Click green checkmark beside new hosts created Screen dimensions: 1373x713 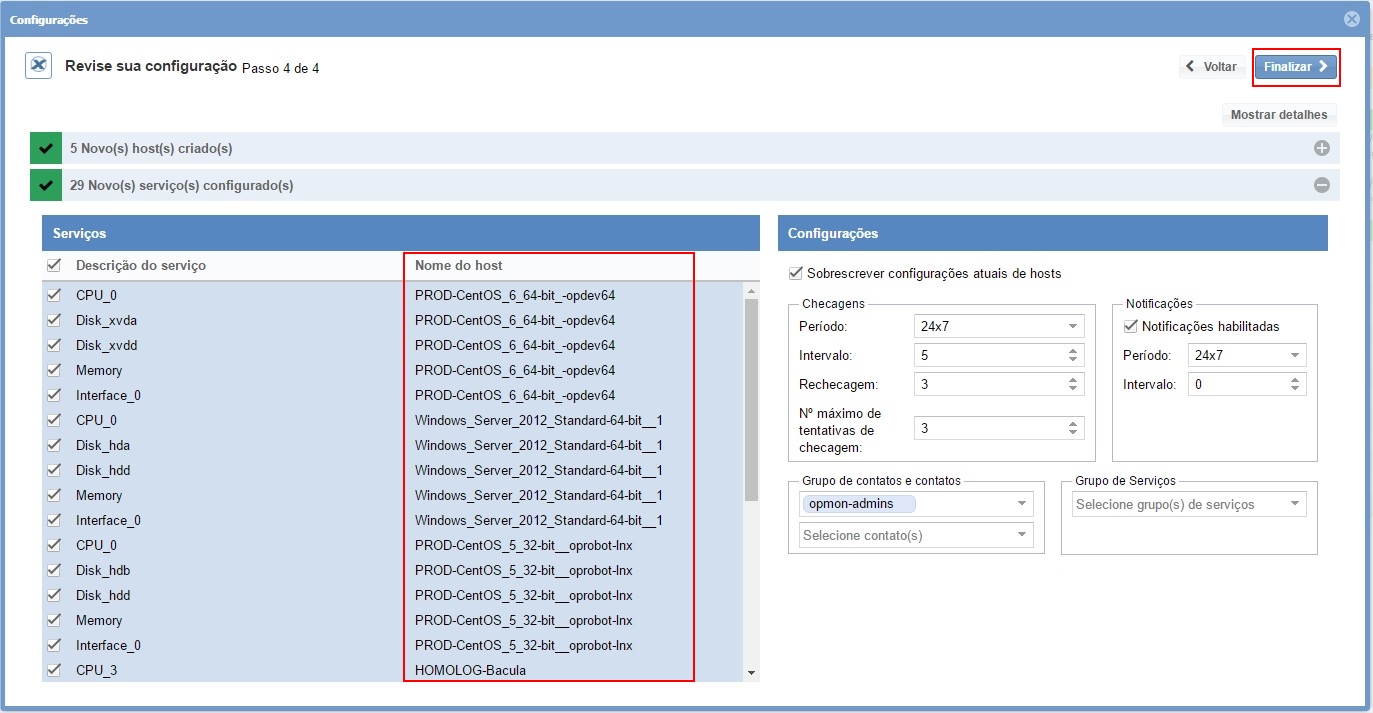click(x=45, y=148)
